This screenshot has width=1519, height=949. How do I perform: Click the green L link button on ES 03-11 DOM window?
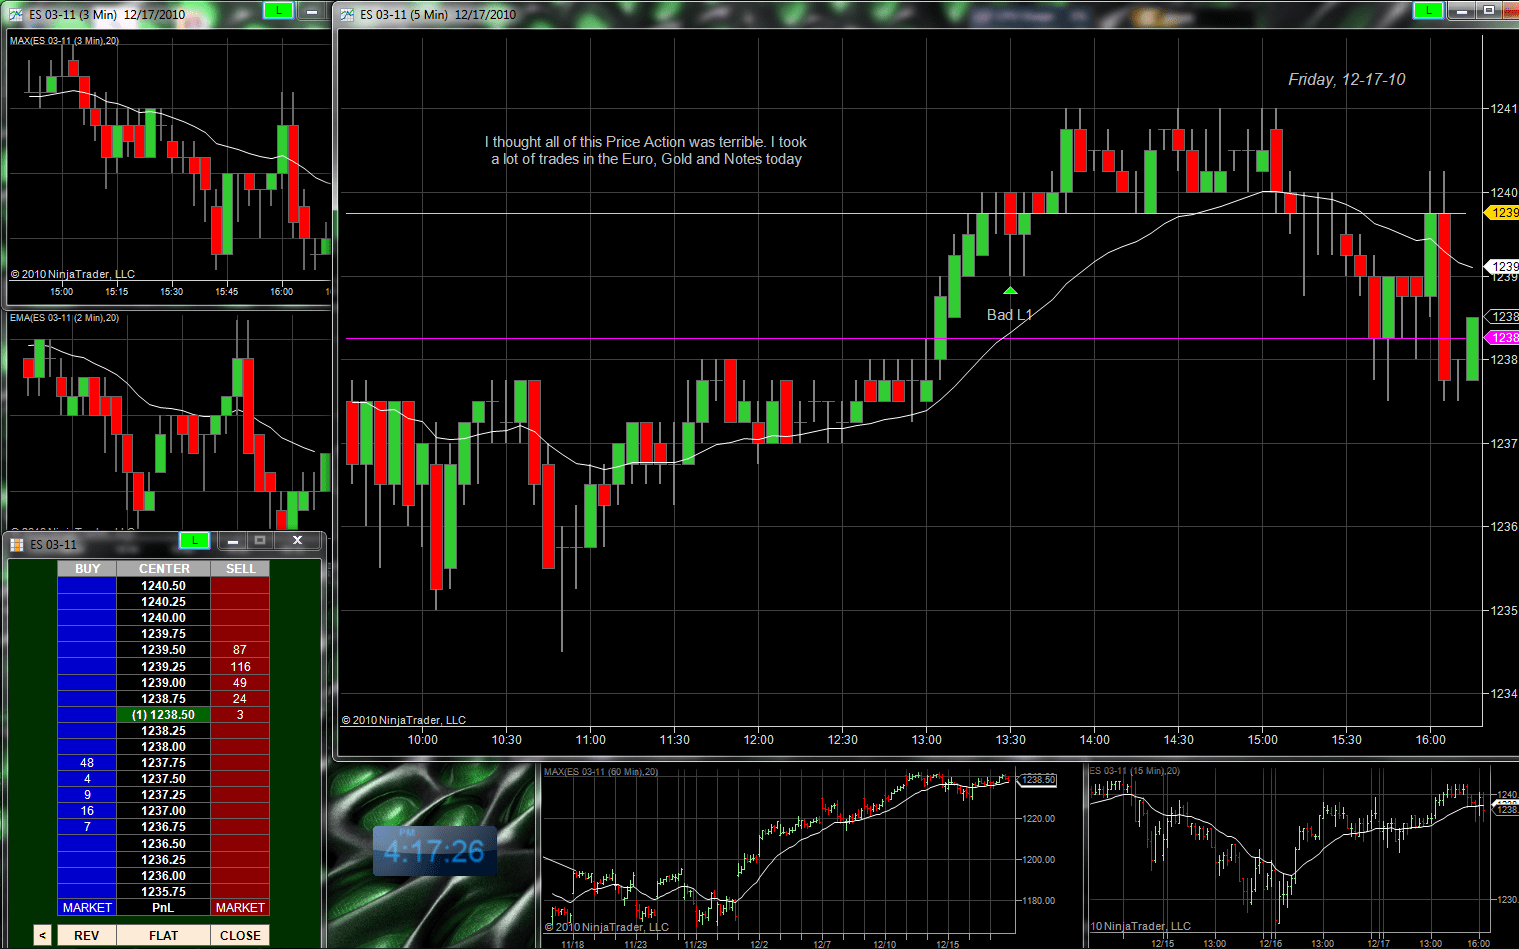[x=194, y=540]
